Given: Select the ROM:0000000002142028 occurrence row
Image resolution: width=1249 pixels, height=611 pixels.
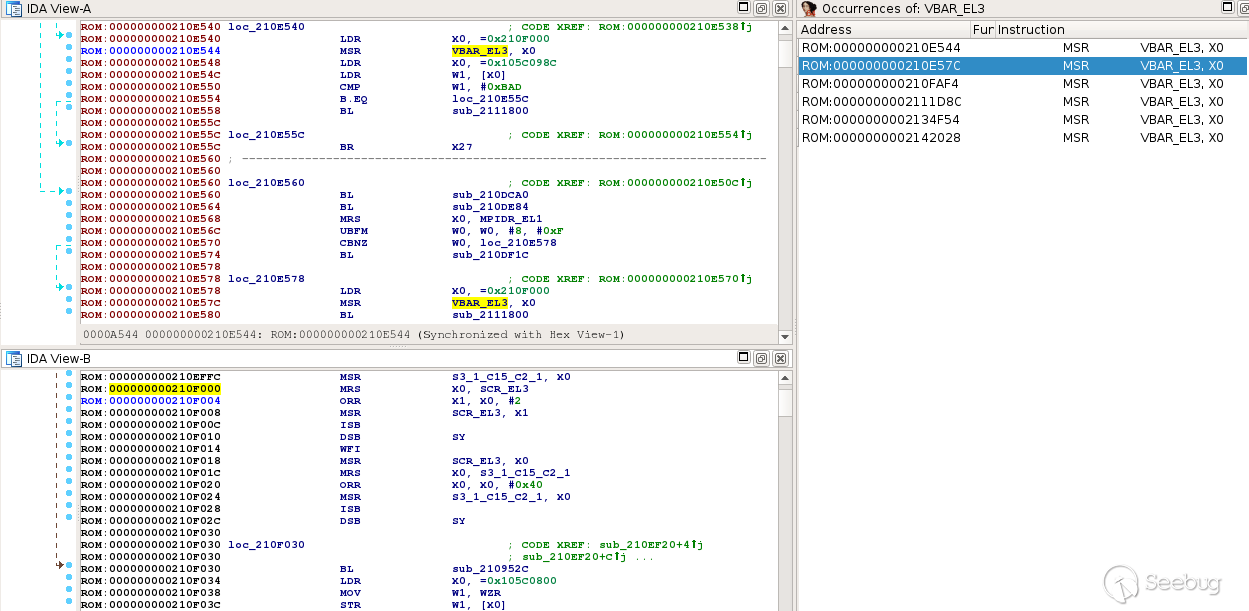Looking at the screenshot, I should pos(881,138).
